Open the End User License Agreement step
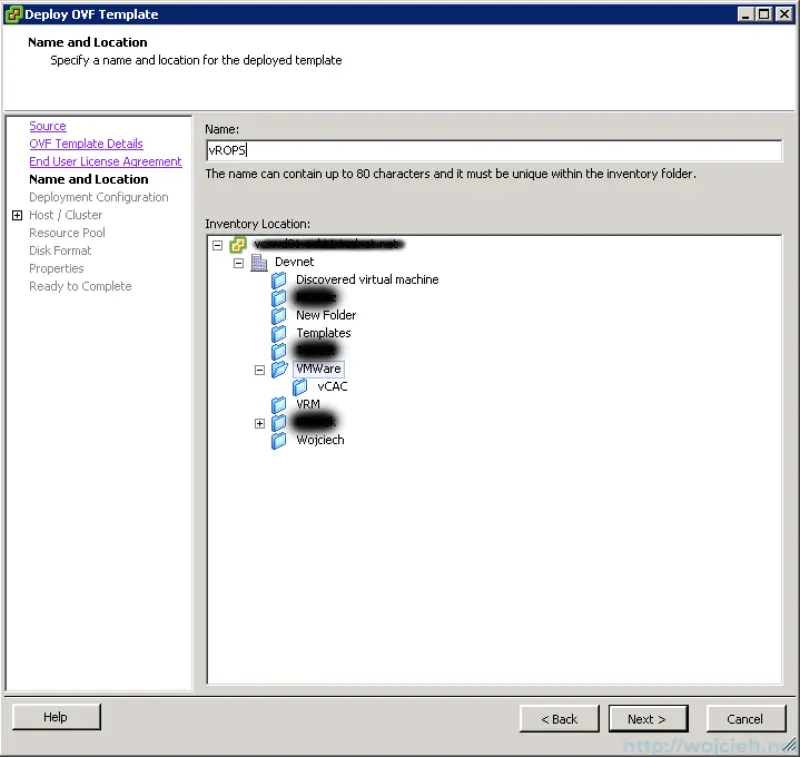Image resolution: width=800 pixels, height=757 pixels. coord(105,161)
